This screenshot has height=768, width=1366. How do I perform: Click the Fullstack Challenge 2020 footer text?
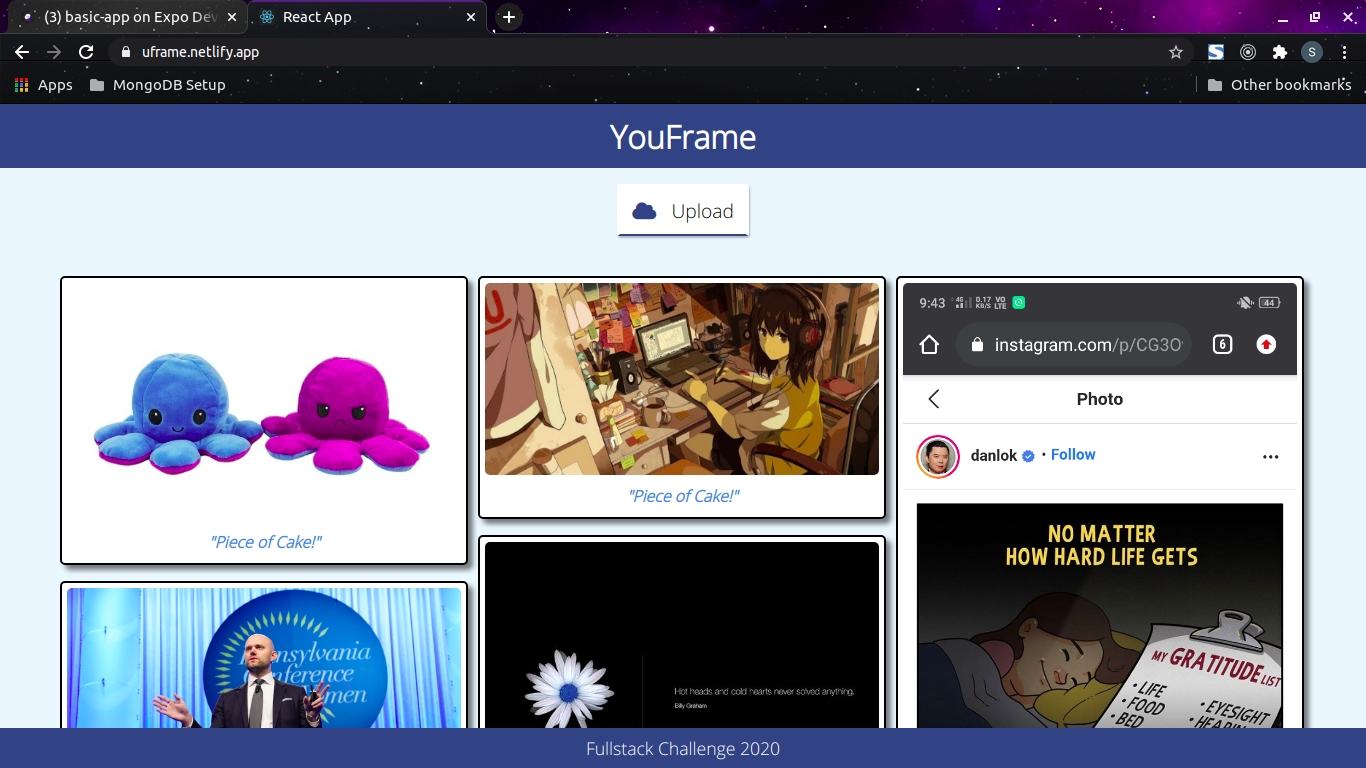[683, 749]
